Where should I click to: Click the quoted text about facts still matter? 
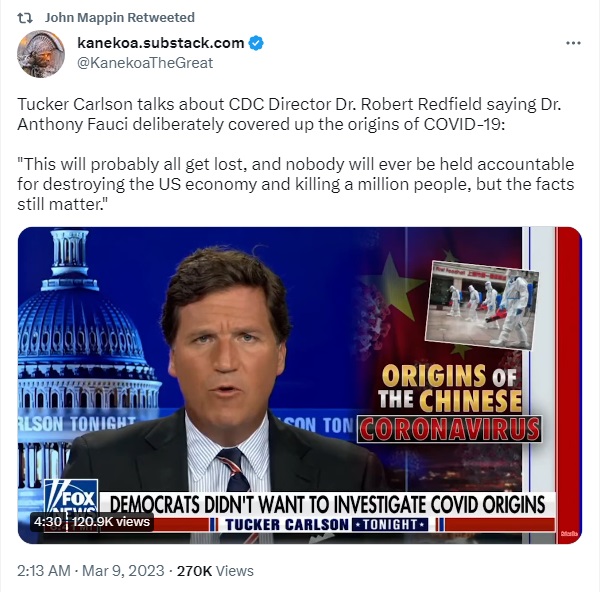pyautogui.click(x=296, y=184)
